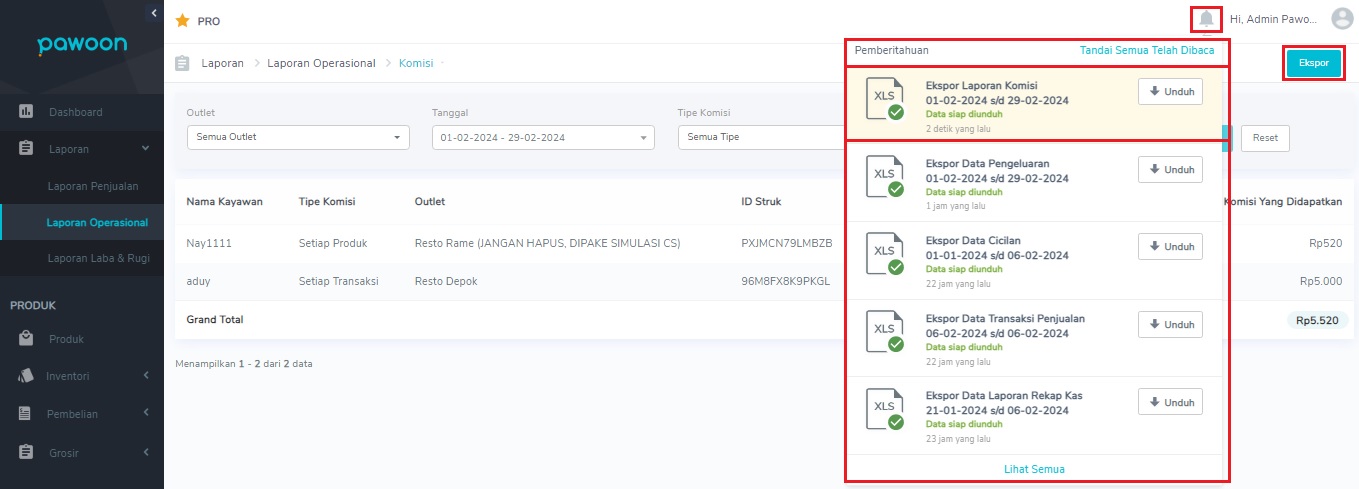1359x489 pixels.
Task: Expand the Pembelian submenu chevron
Action: pos(146,413)
